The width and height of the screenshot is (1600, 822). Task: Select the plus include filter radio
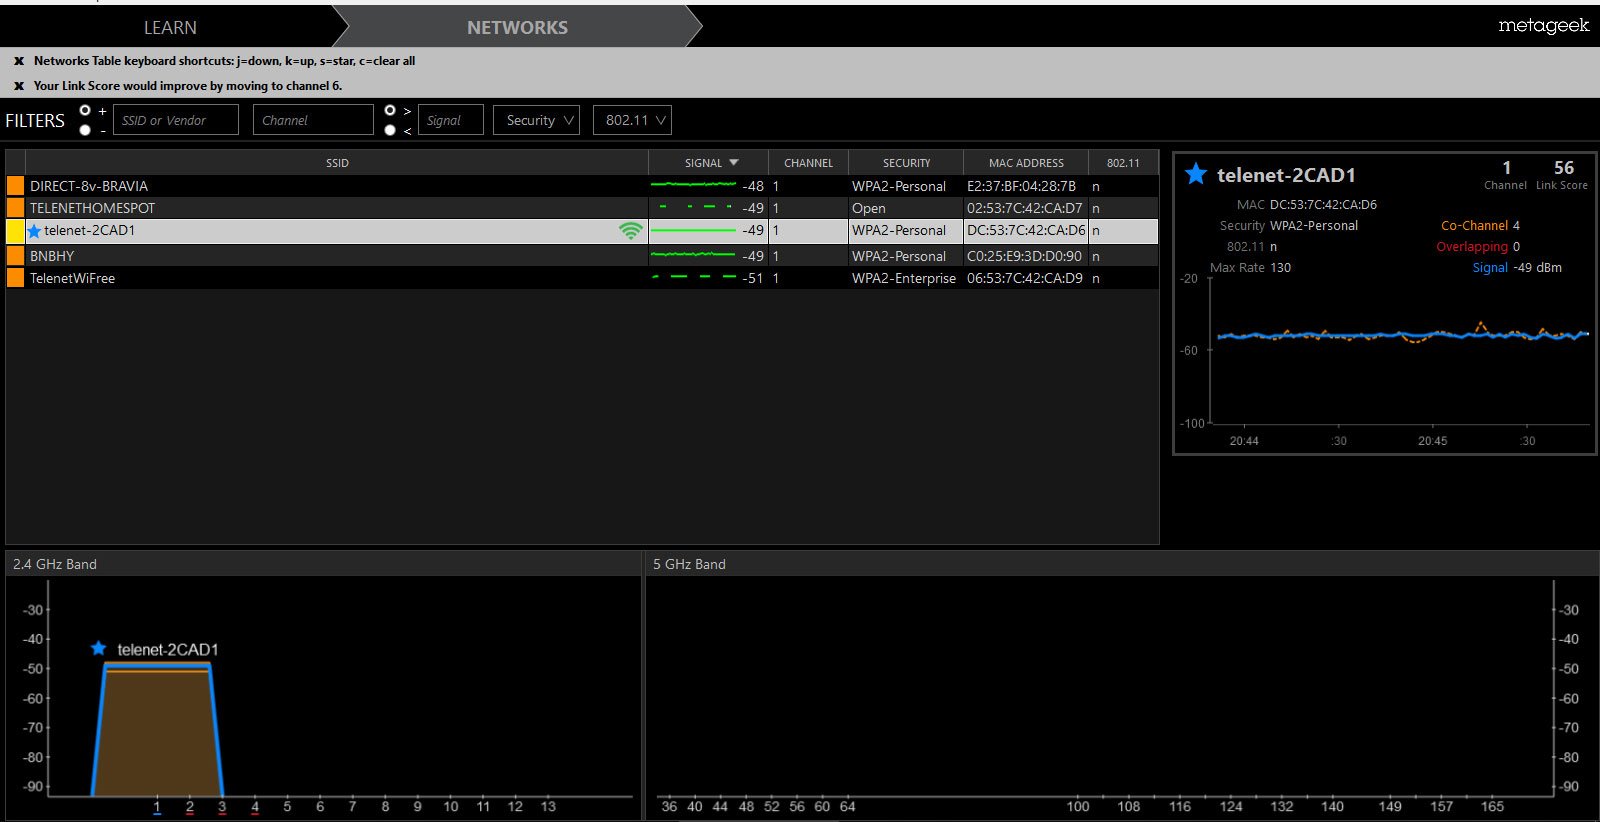pyautogui.click(x=85, y=110)
